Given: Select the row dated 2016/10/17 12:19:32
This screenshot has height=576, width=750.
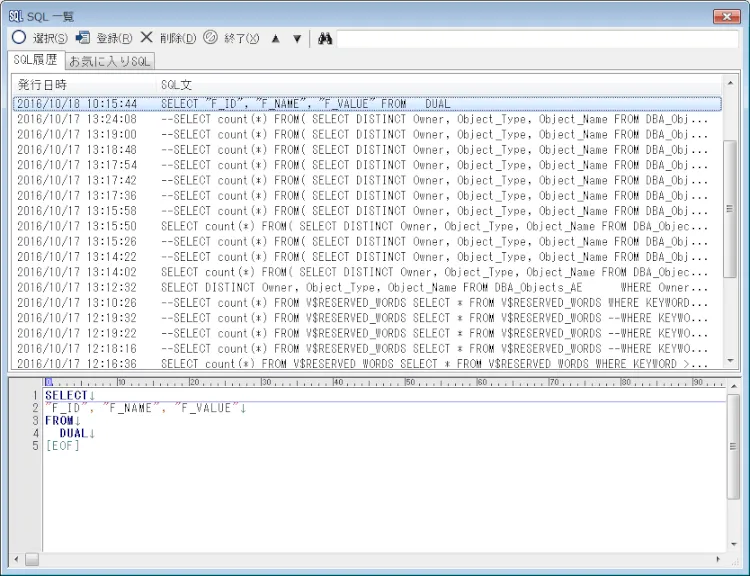Looking at the screenshot, I should 367,318.
